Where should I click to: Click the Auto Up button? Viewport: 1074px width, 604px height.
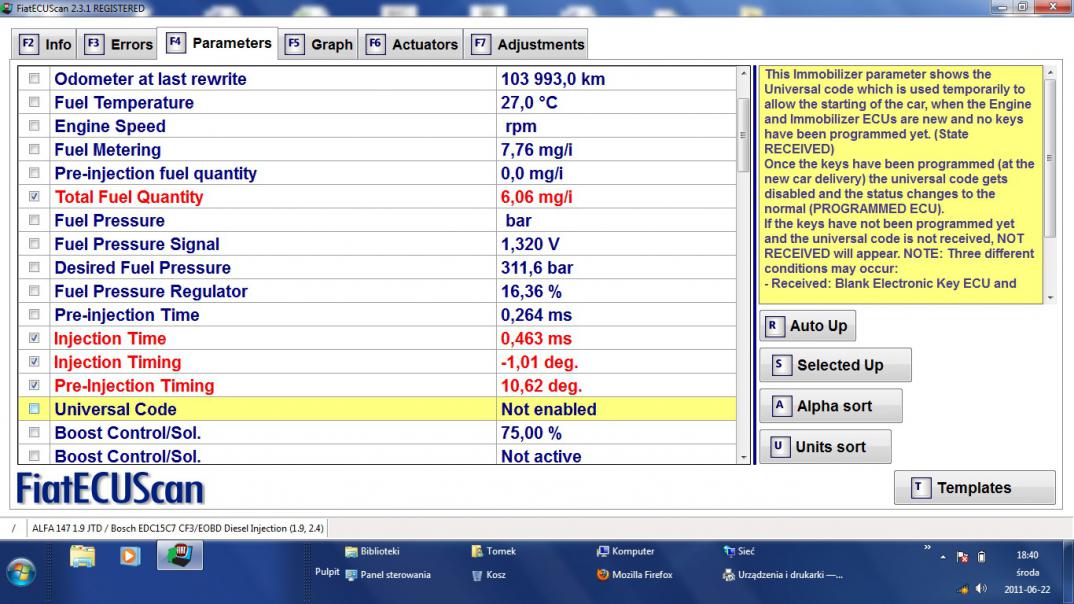click(808, 326)
